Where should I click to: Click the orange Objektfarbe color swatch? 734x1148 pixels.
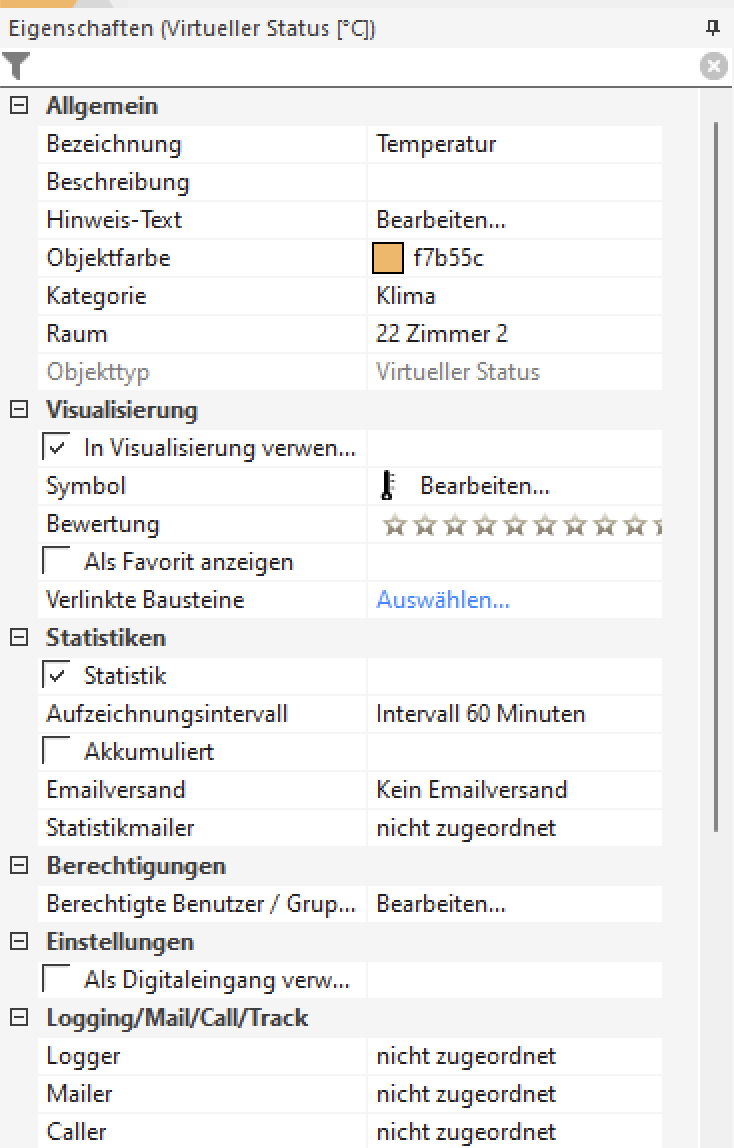[387, 258]
